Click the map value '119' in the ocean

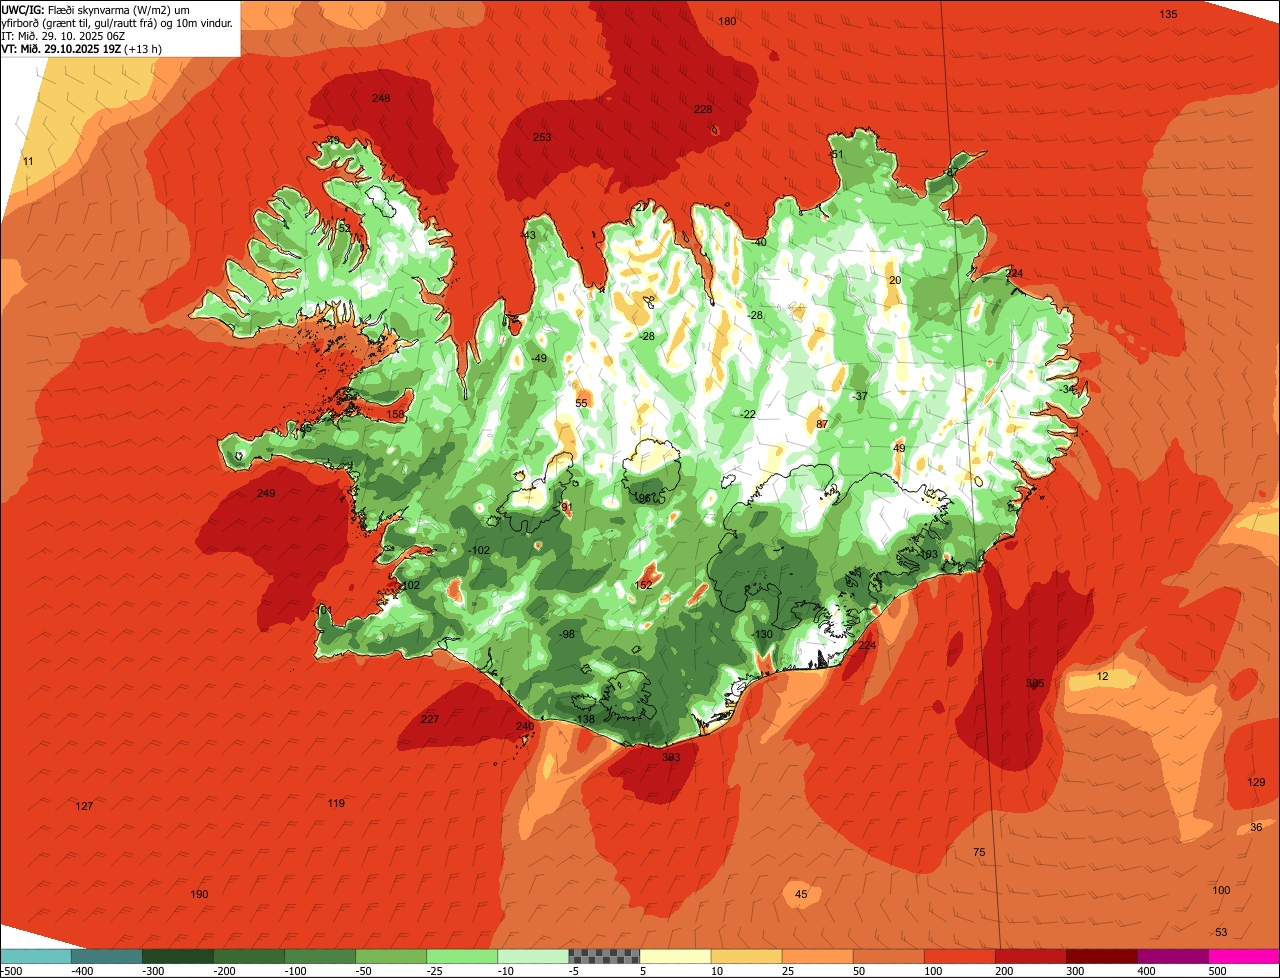[x=336, y=804]
